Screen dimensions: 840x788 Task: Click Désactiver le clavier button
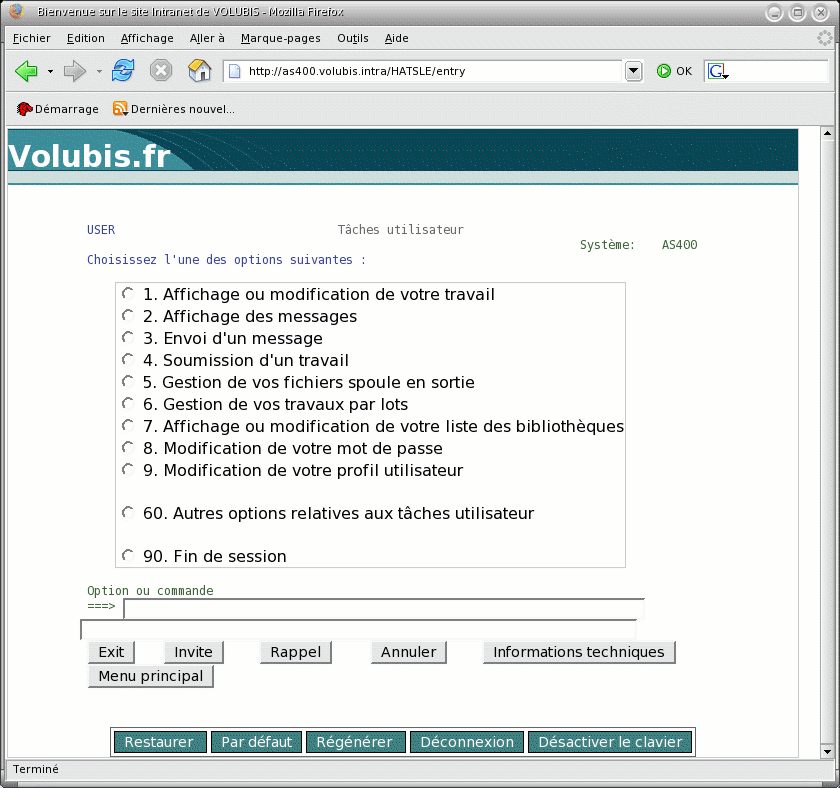[x=610, y=742]
